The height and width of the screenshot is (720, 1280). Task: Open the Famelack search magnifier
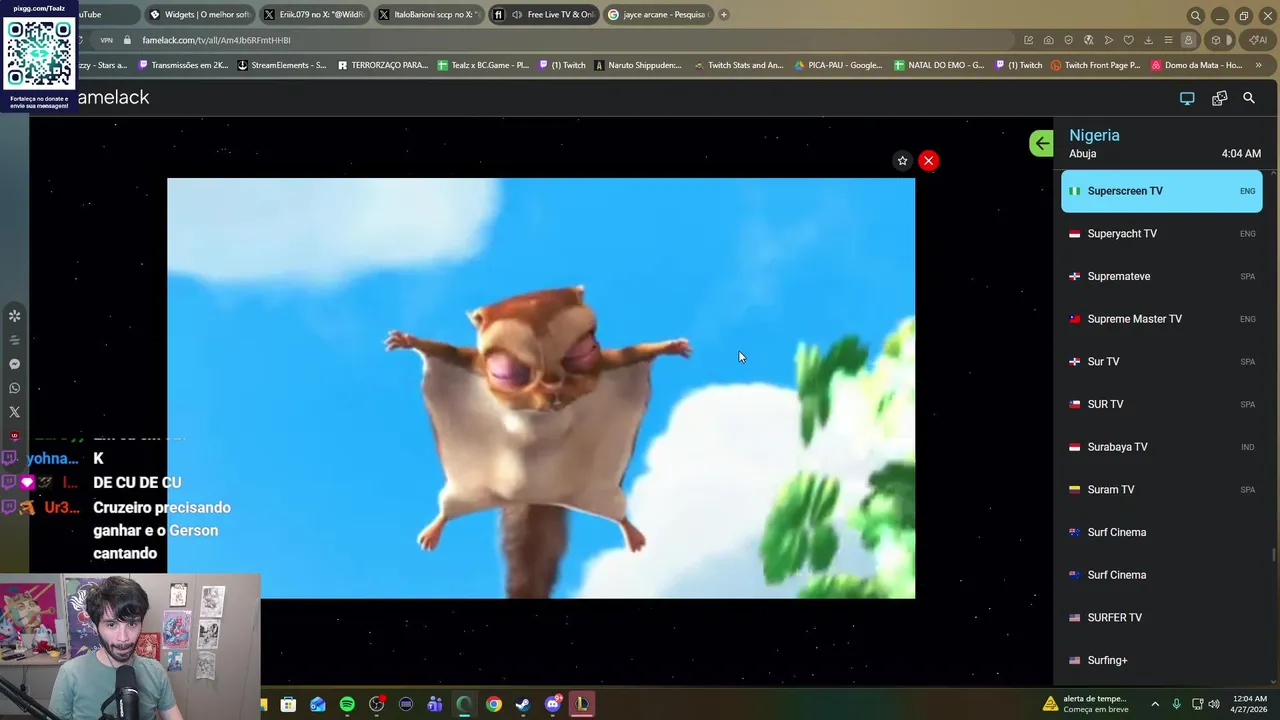coord(1249,98)
